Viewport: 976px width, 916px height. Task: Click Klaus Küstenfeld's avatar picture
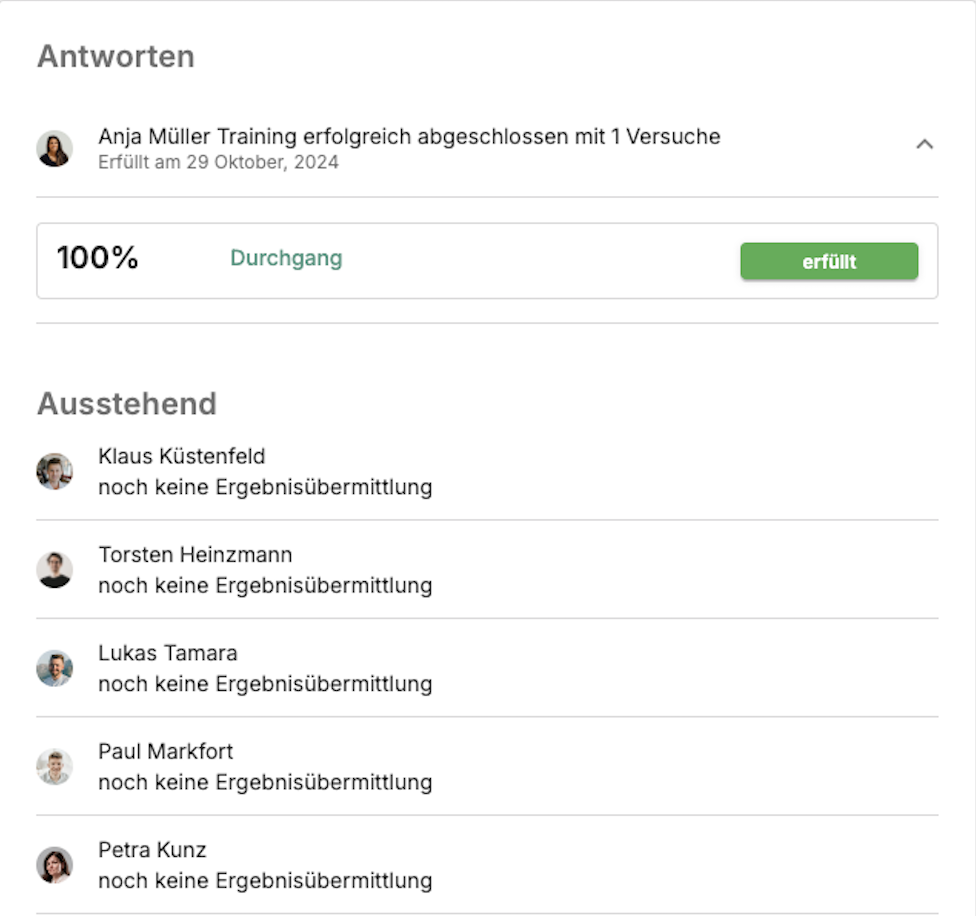pyautogui.click(x=55, y=471)
